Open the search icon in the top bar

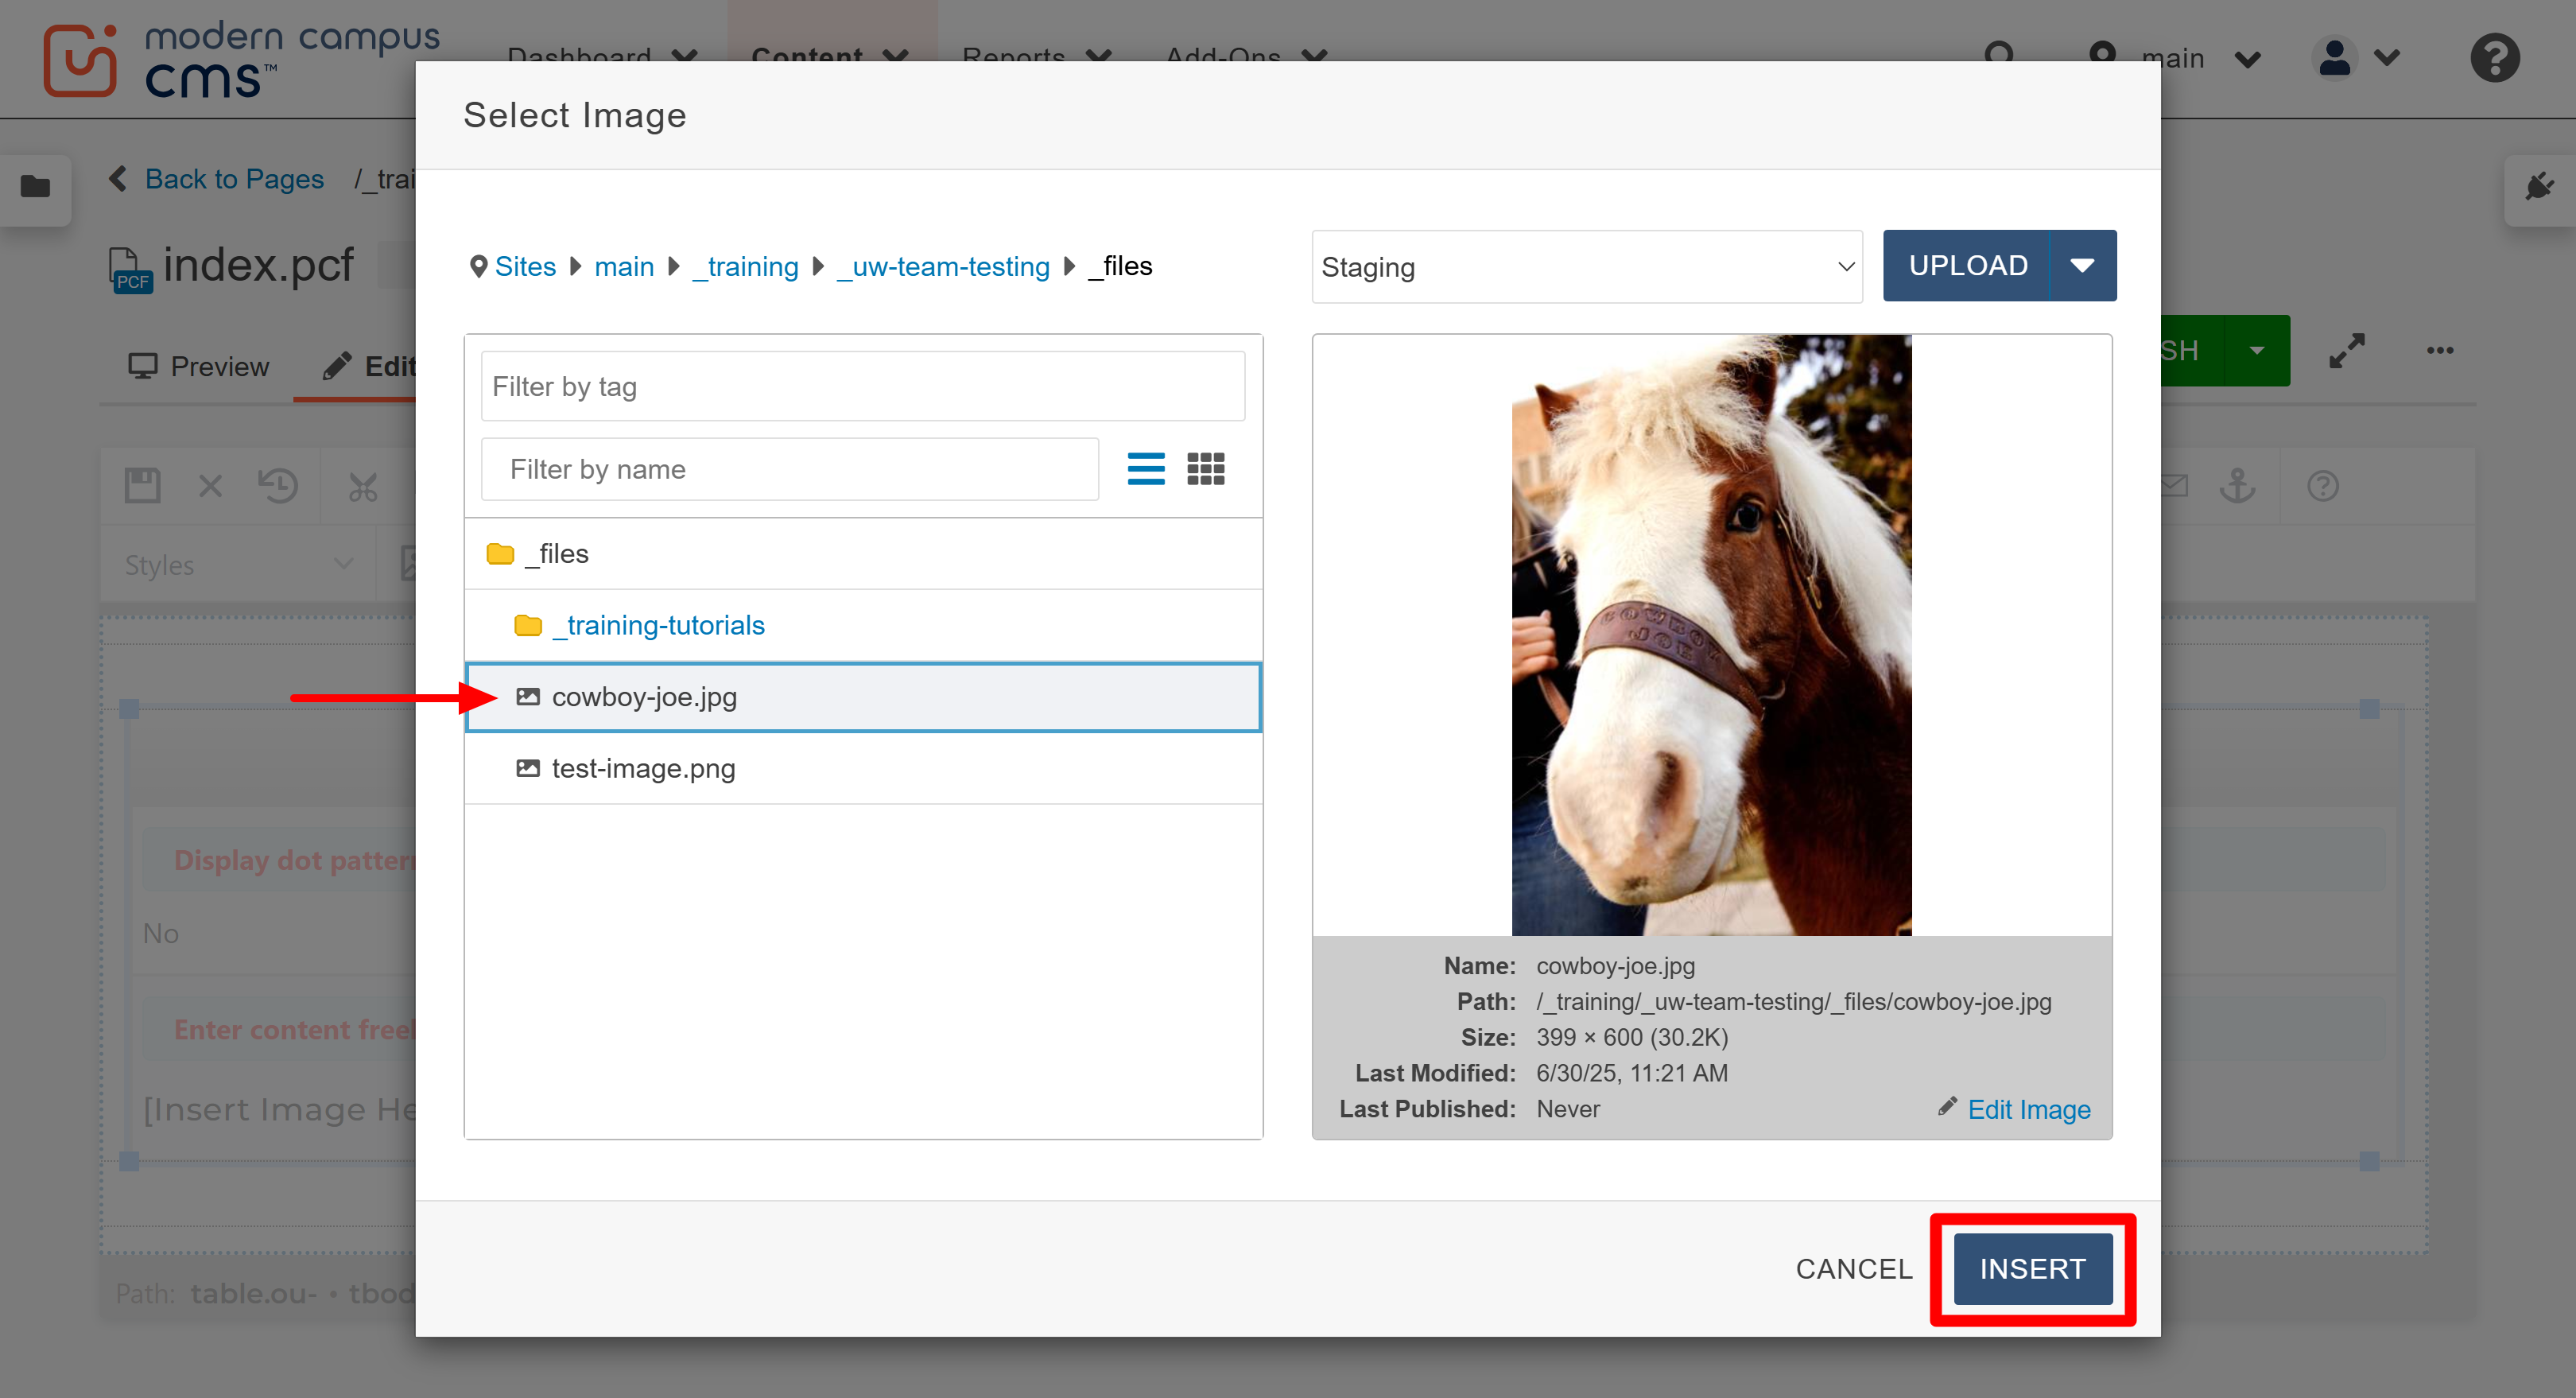2000,57
